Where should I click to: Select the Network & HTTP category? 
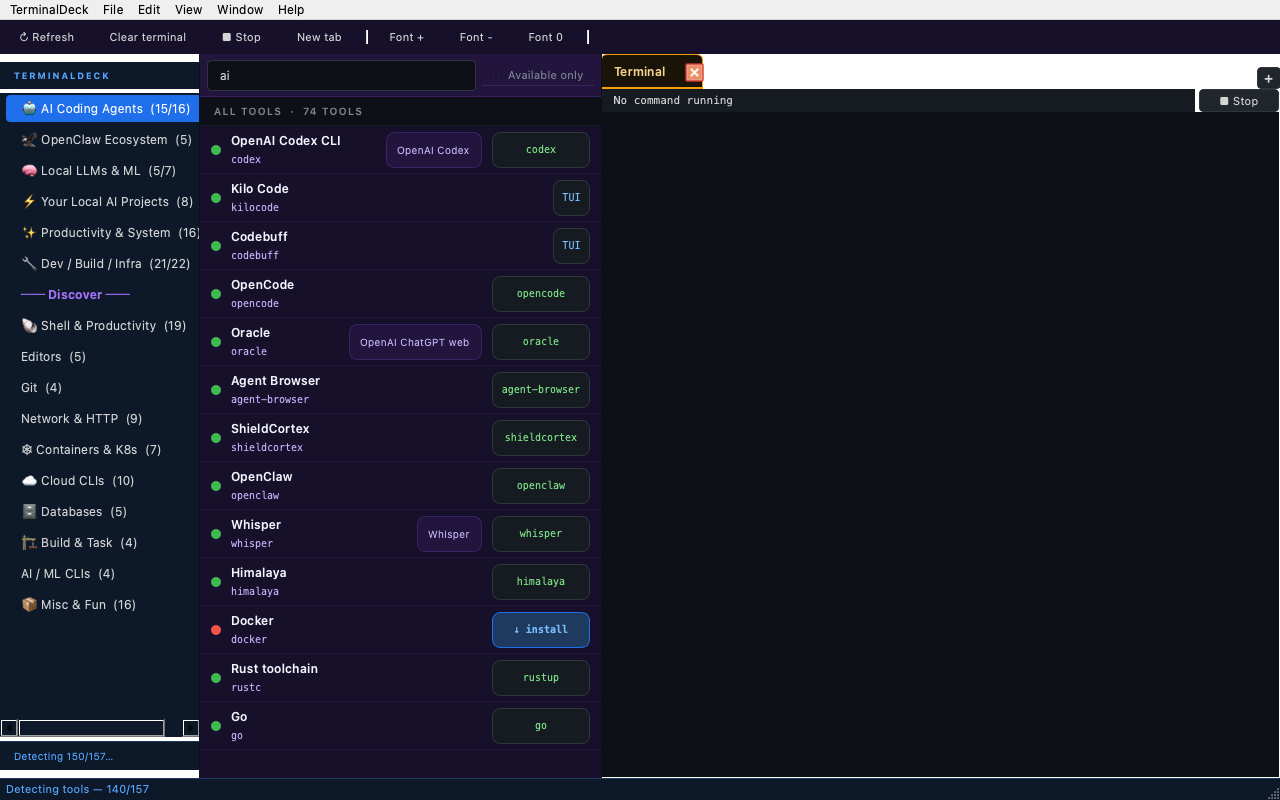(x=100, y=419)
